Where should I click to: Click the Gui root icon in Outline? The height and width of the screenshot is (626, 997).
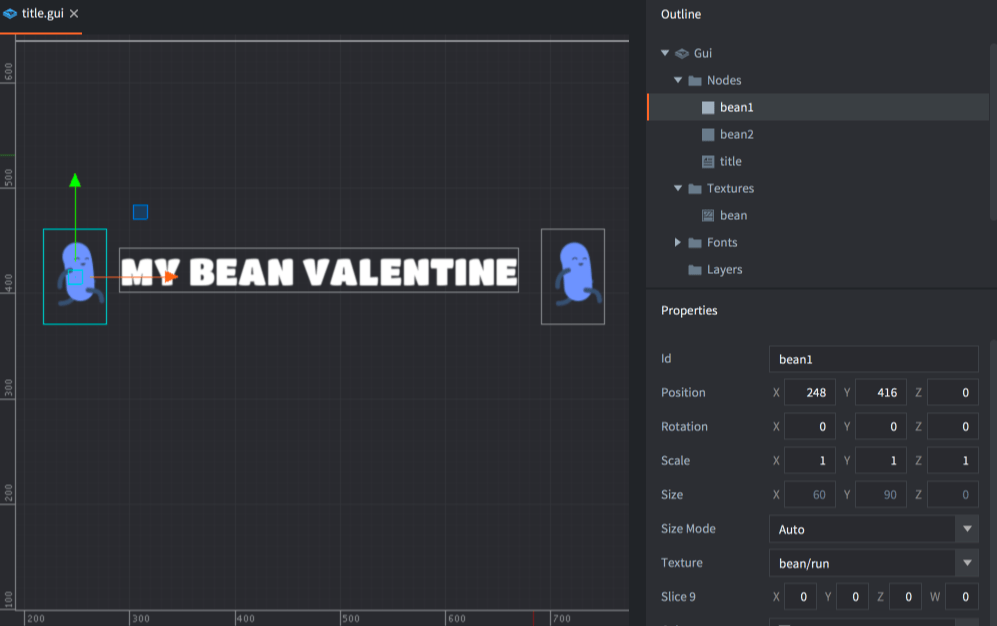coord(681,53)
